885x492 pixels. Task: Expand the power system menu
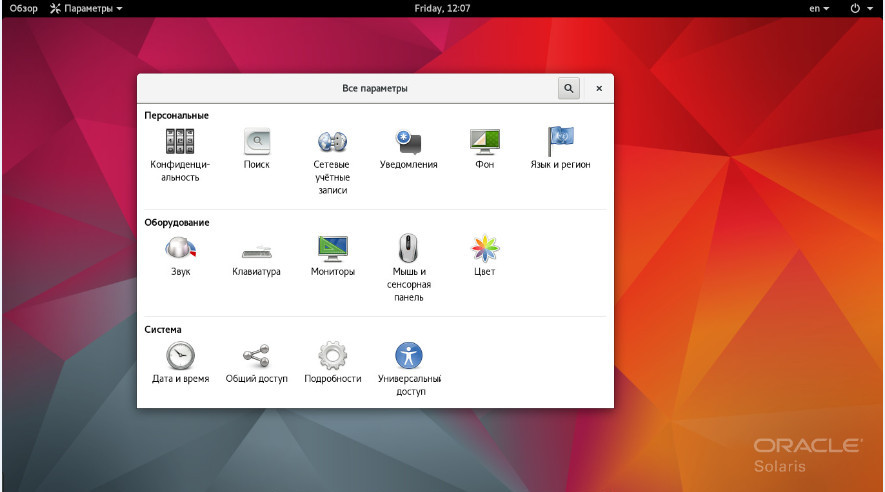(x=859, y=8)
